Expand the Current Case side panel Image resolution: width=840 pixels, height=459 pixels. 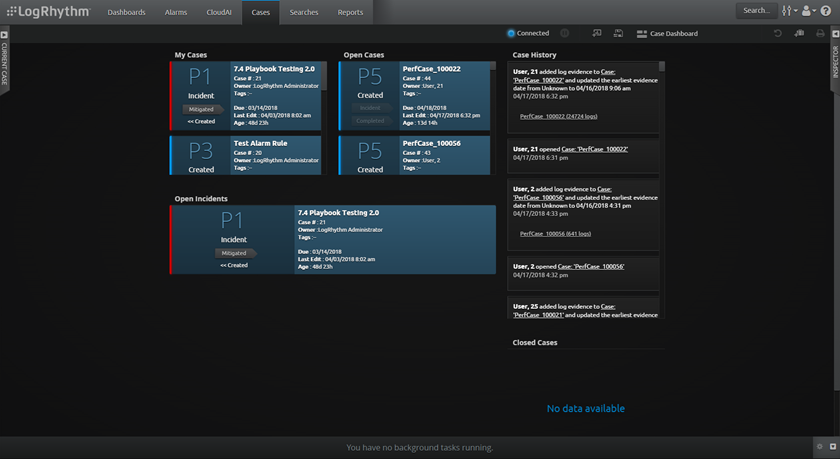tap(4, 62)
